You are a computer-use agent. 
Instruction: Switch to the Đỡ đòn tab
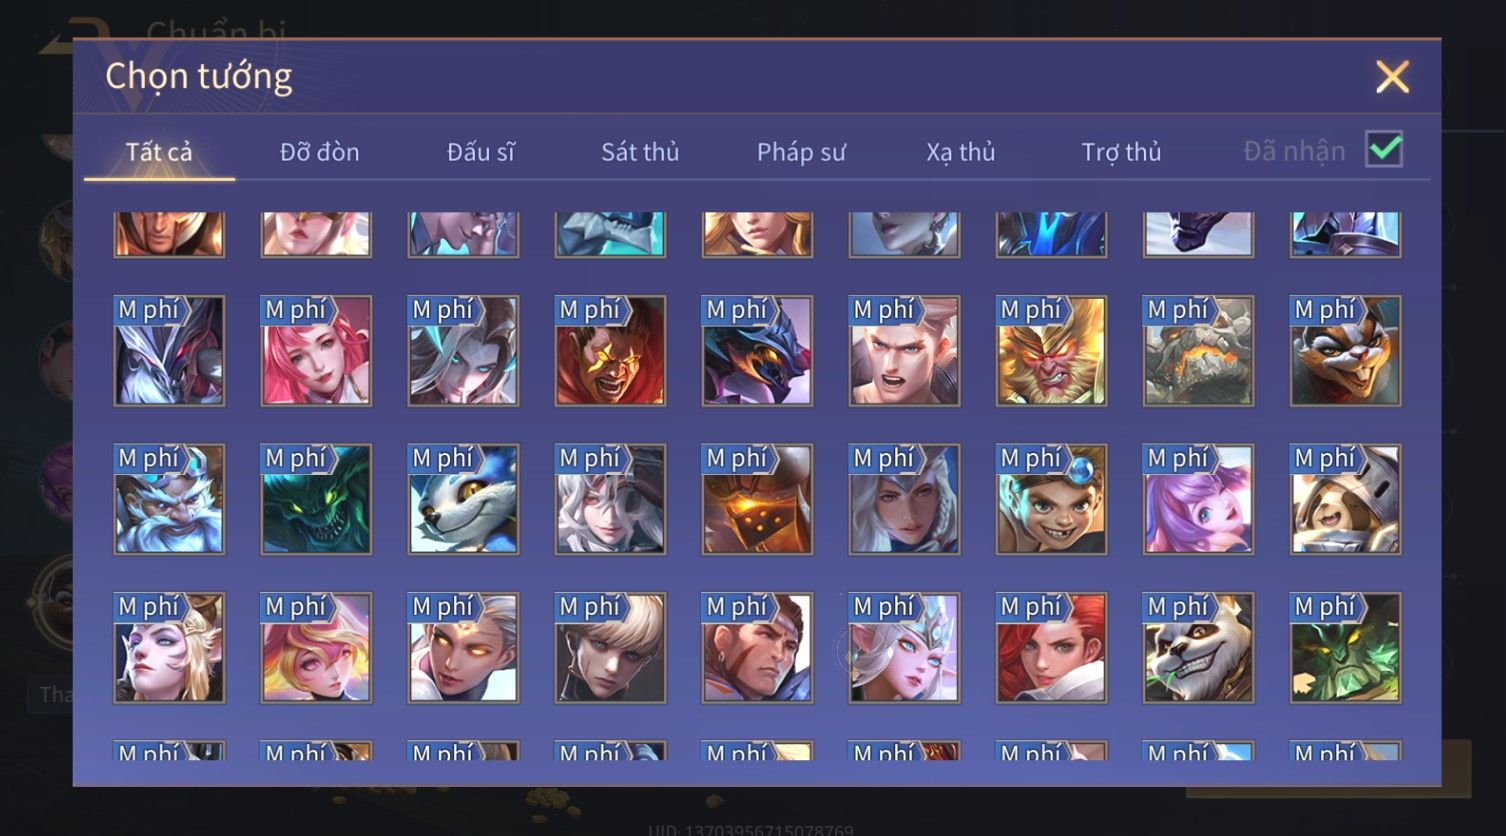tap(319, 152)
